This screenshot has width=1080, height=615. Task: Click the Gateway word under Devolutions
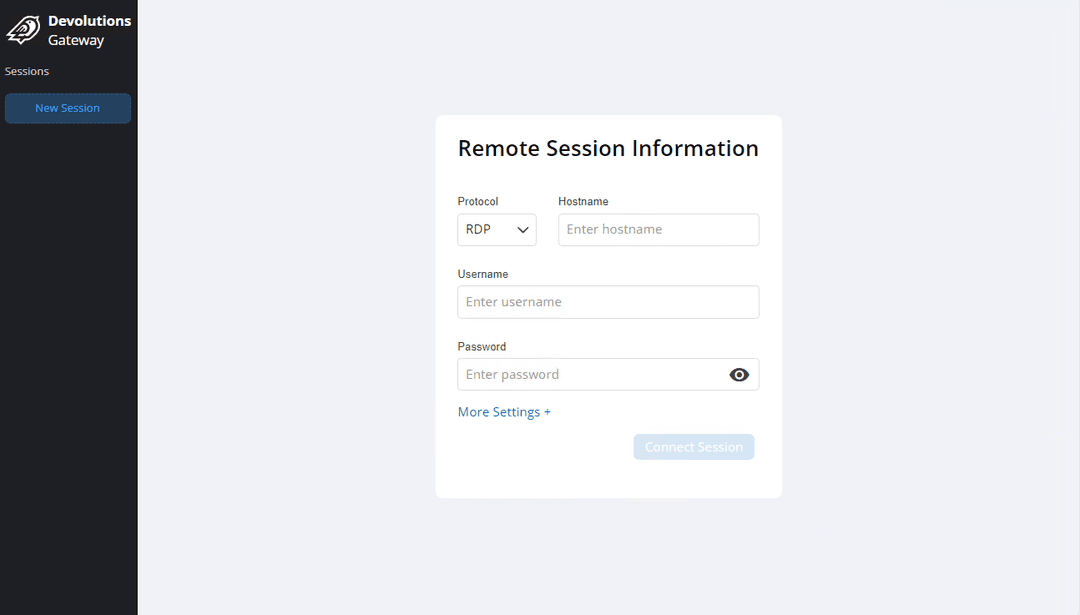click(x=76, y=41)
